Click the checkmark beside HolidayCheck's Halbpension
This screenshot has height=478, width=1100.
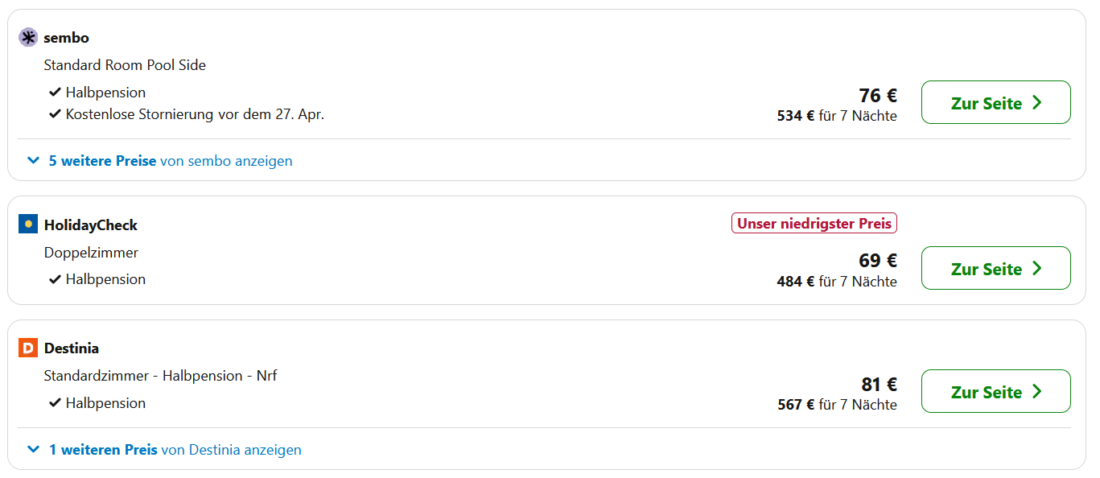tap(55, 280)
